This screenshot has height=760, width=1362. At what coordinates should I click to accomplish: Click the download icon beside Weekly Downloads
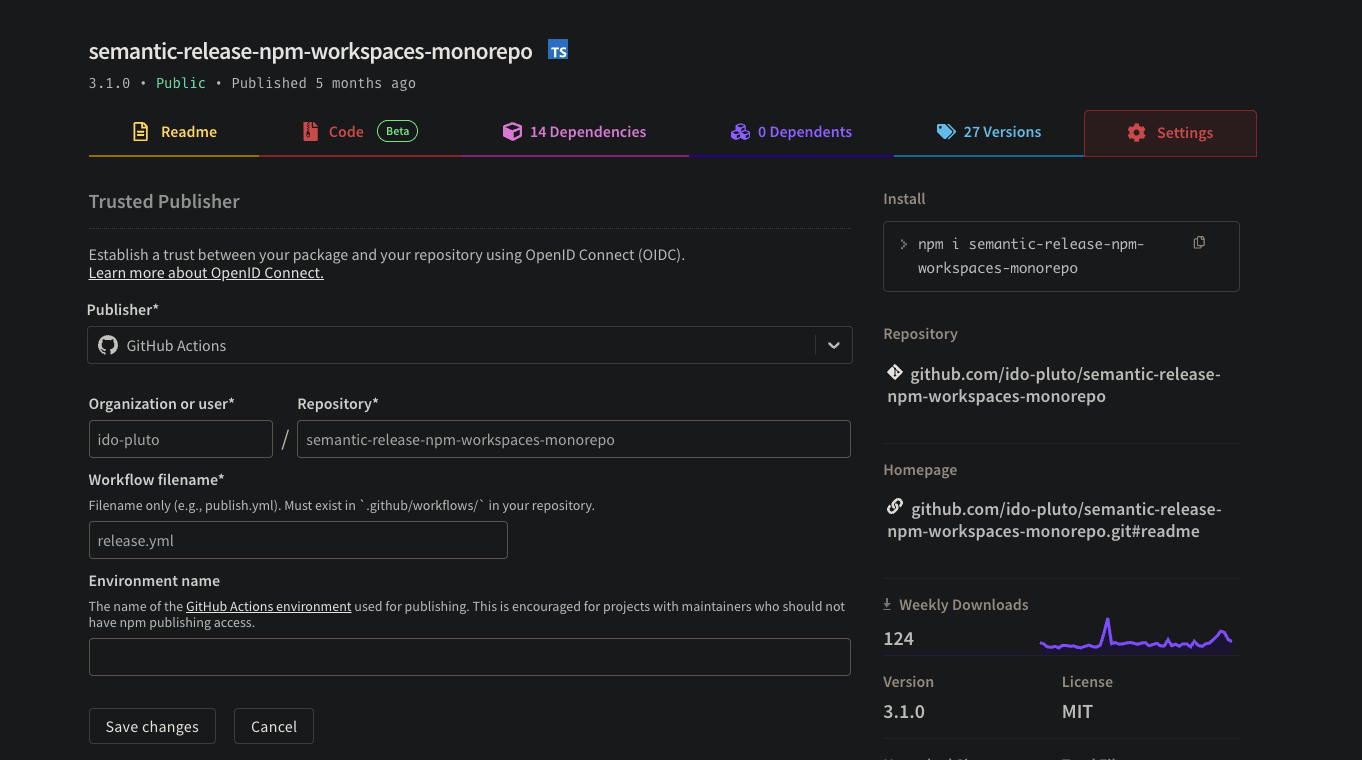pos(887,604)
